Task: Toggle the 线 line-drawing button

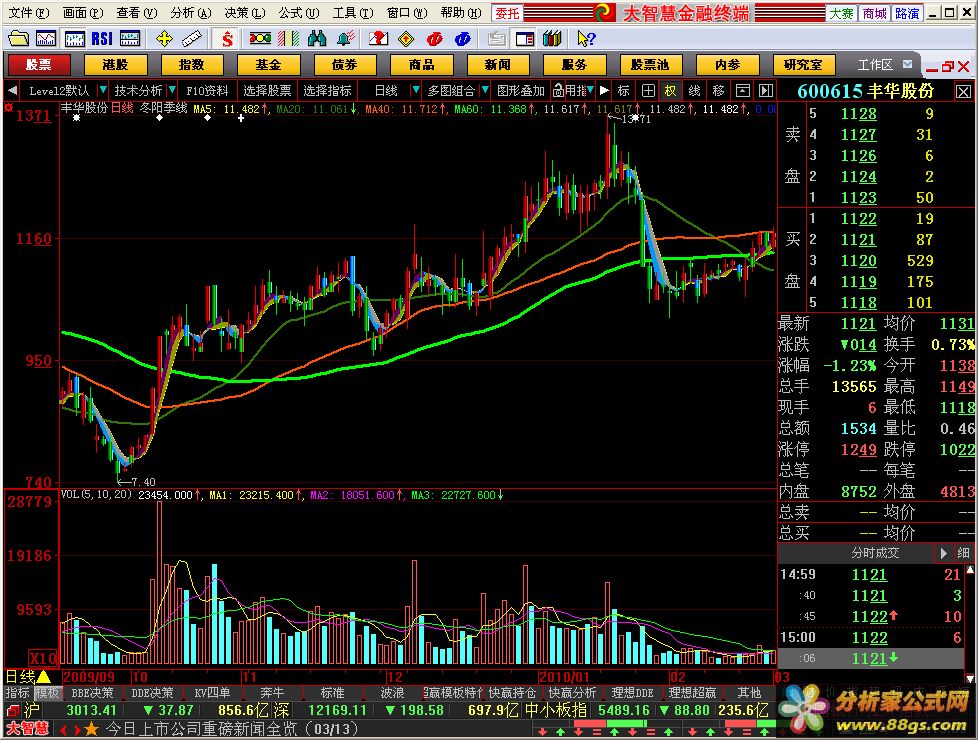Action: click(x=695, y=90)
